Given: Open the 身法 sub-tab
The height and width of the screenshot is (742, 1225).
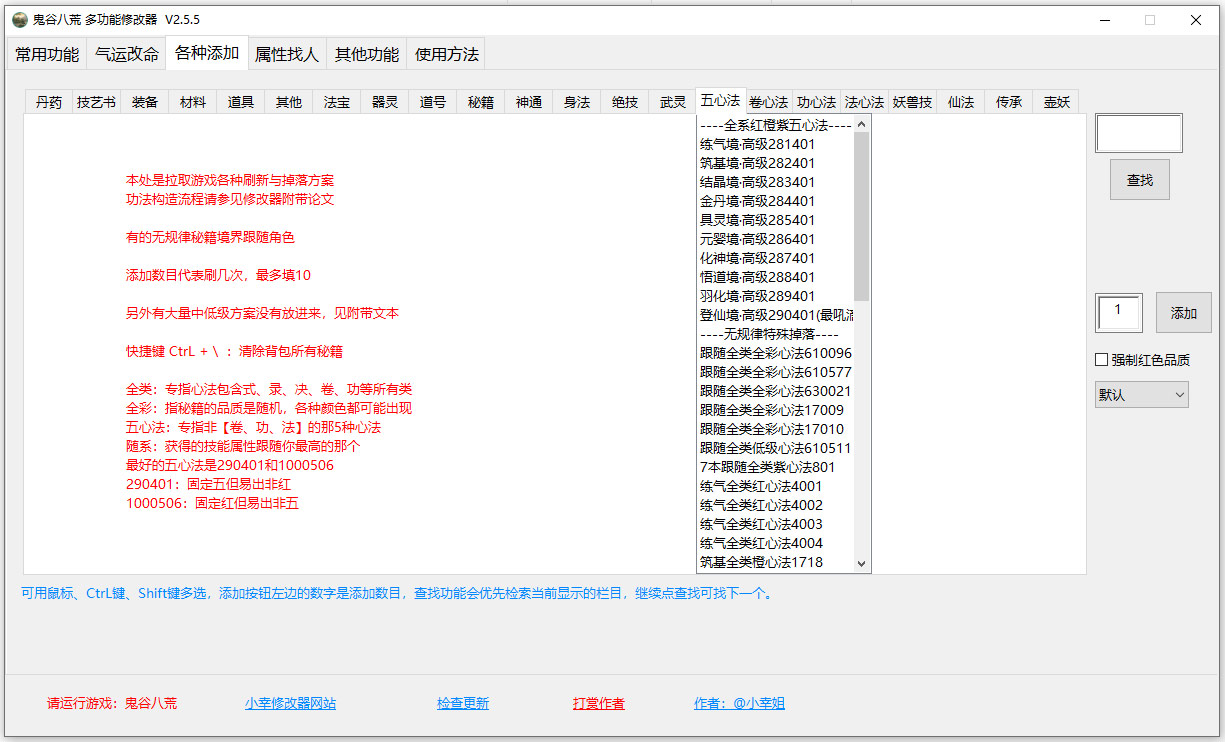Looking at the screenshot, I should [577, 102].
